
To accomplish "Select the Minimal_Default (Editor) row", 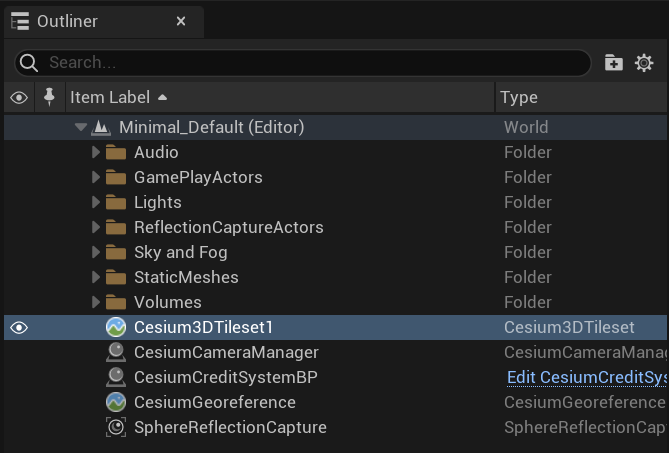I will [x=335, y=127].
